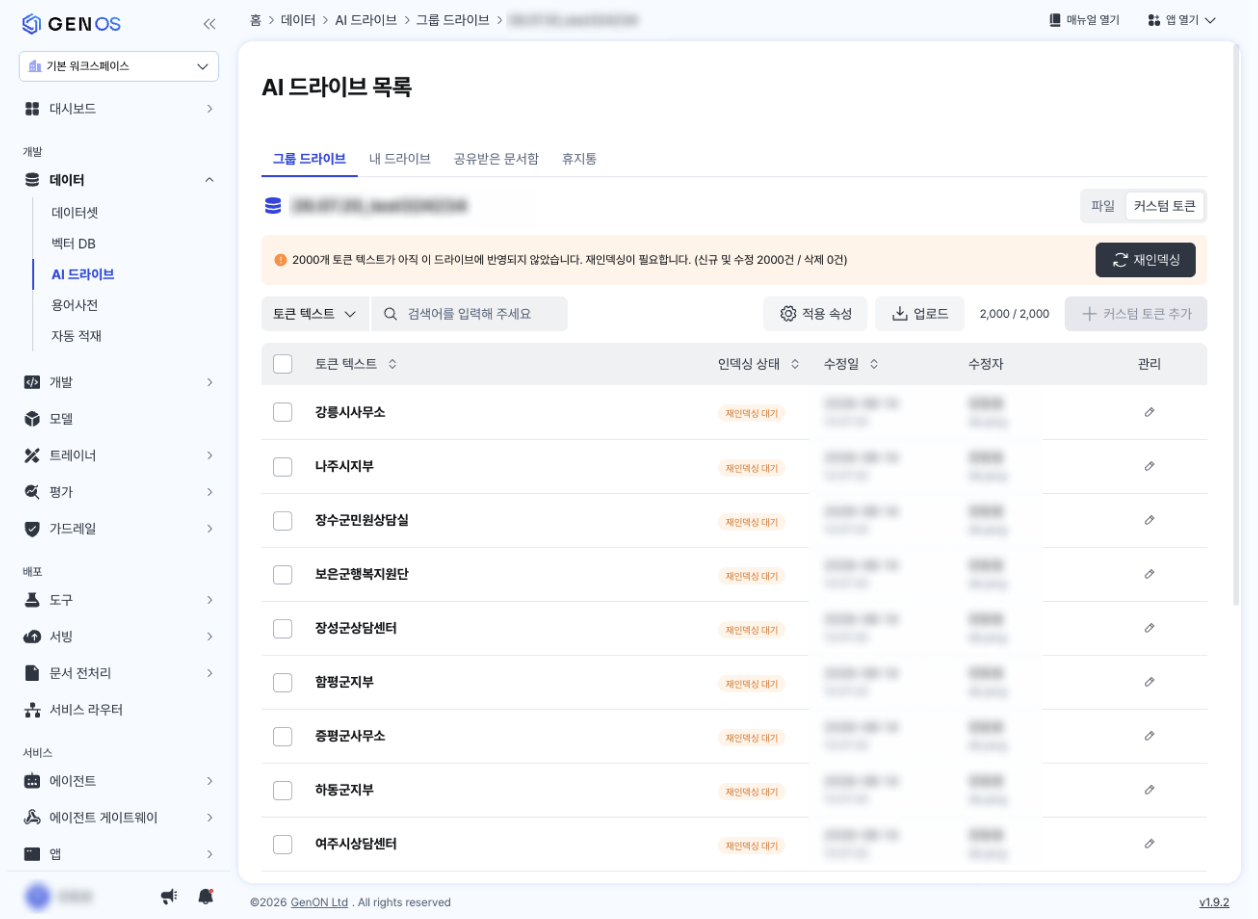Click the 트레이너 tools icon
The width and height of the screenshot is (1258, 919).
click(x=32, y=455)
